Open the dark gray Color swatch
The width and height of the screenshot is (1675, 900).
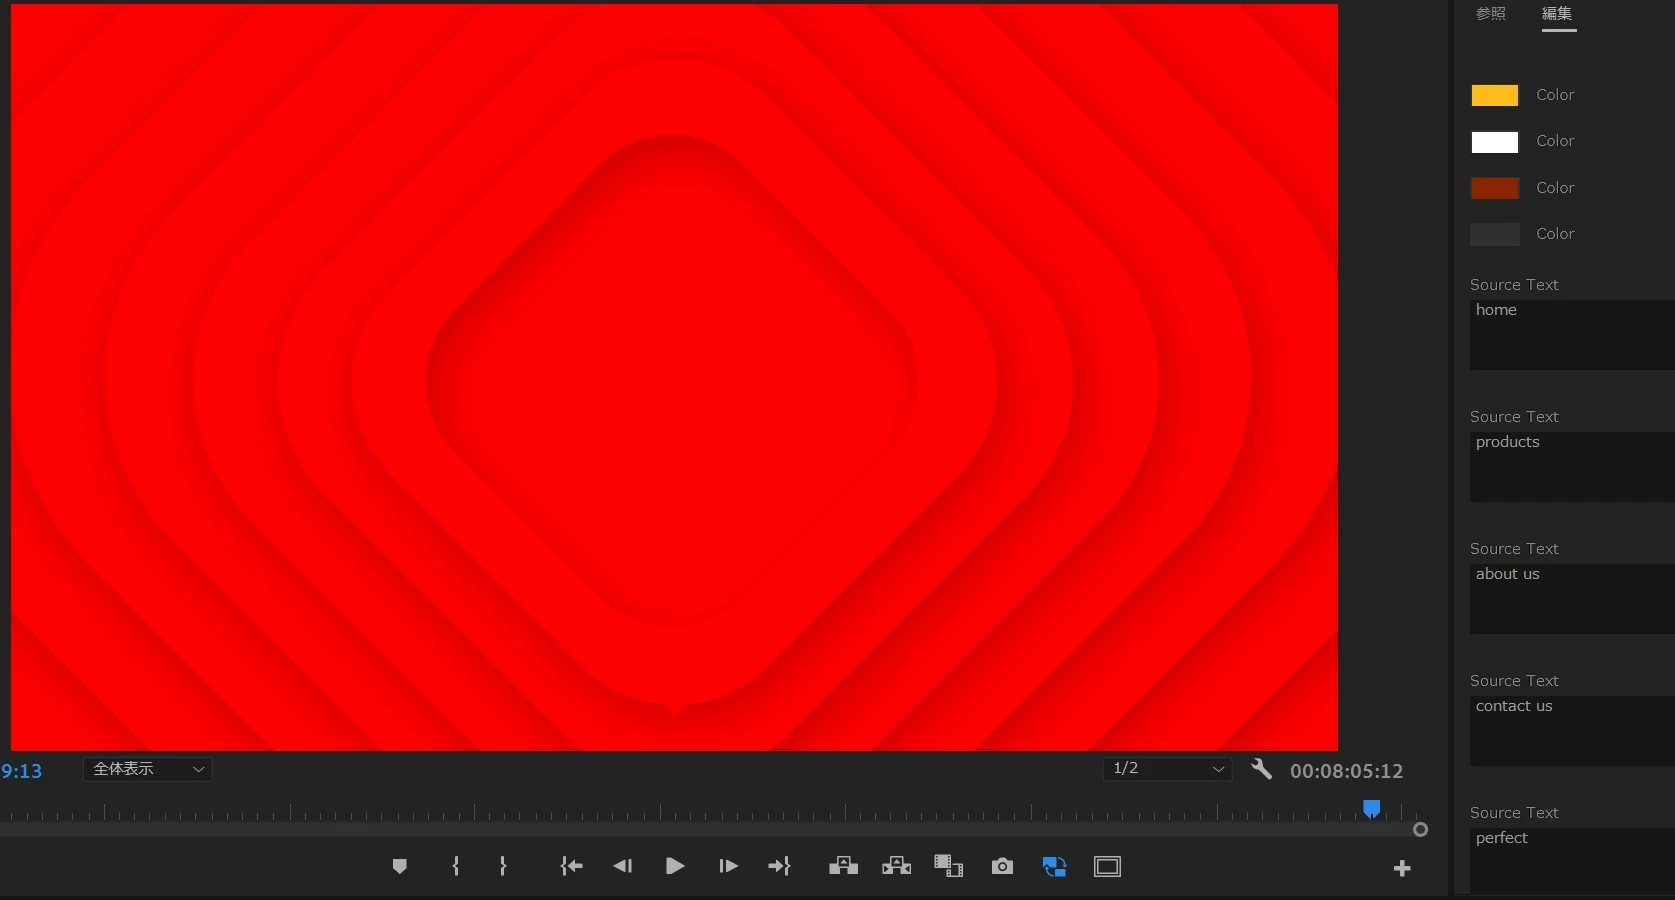click(x=1495, y=234)
